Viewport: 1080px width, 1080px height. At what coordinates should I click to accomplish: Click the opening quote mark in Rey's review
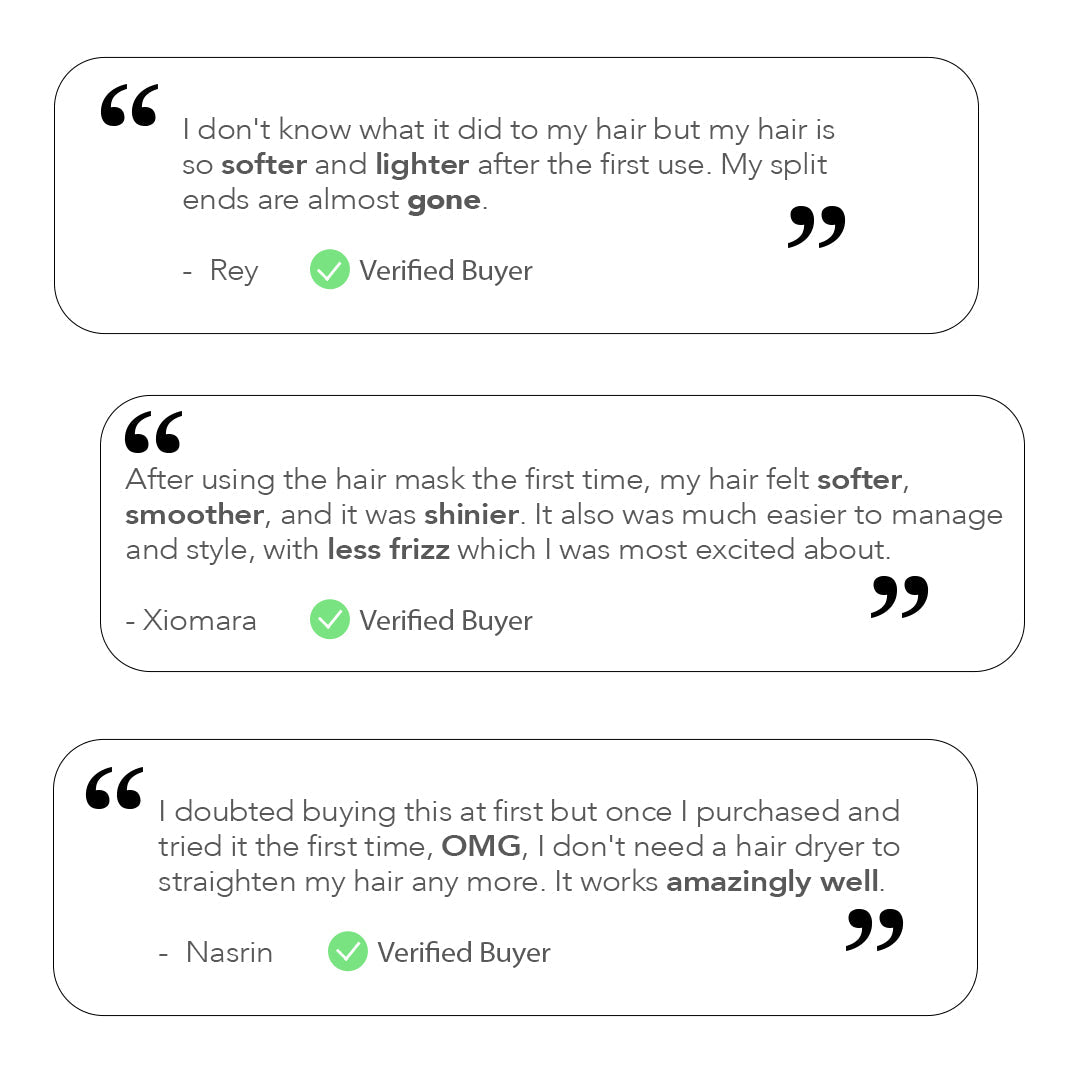[x=129, y=107]
